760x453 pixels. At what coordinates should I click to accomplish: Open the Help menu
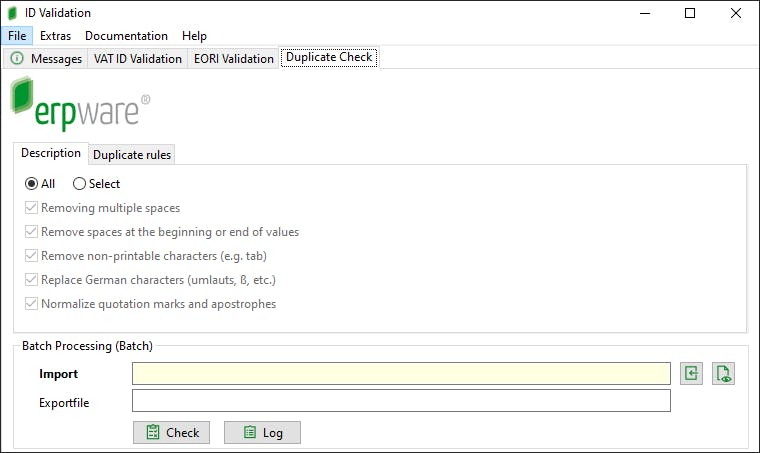pos(194,36)
